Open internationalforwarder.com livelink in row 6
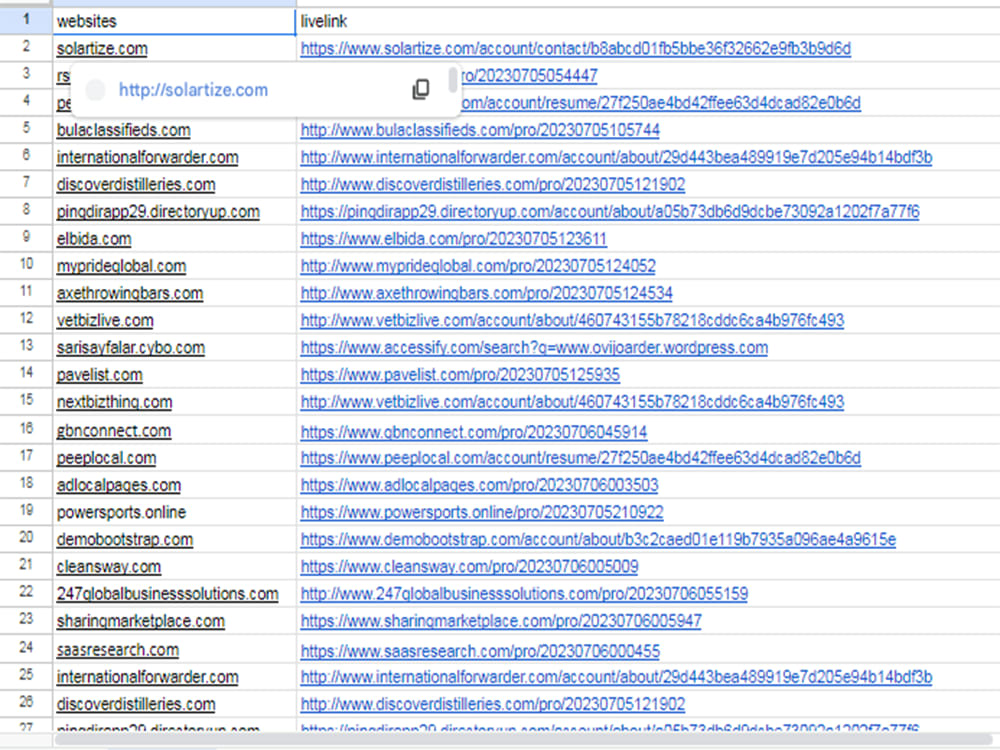Screen dimensions: 1000x750 click(616, 158)
